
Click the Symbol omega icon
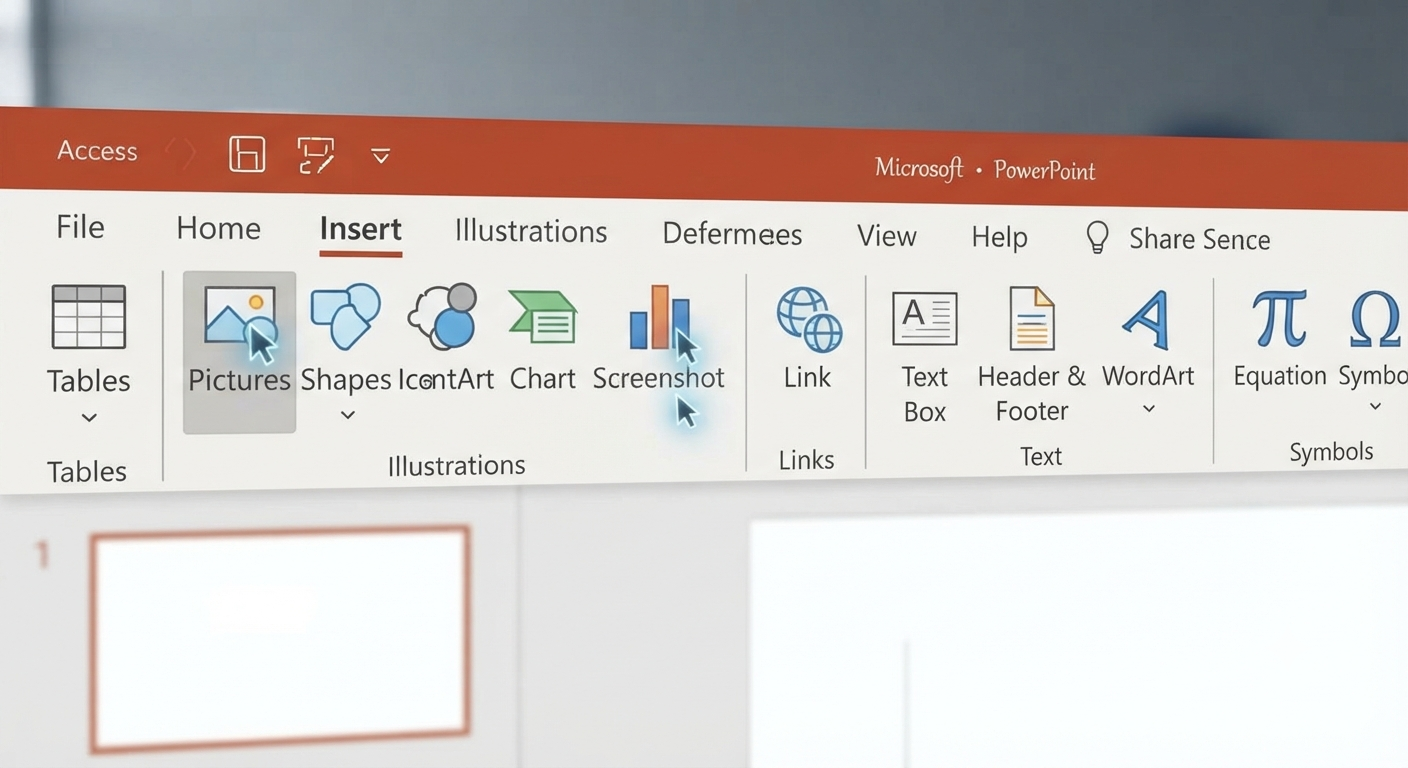point(1375,318)
